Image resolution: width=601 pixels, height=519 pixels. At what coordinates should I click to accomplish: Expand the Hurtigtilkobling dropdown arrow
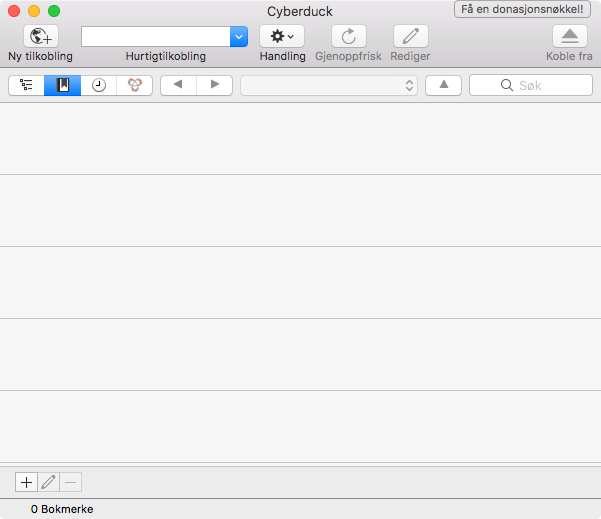point(239,37)
